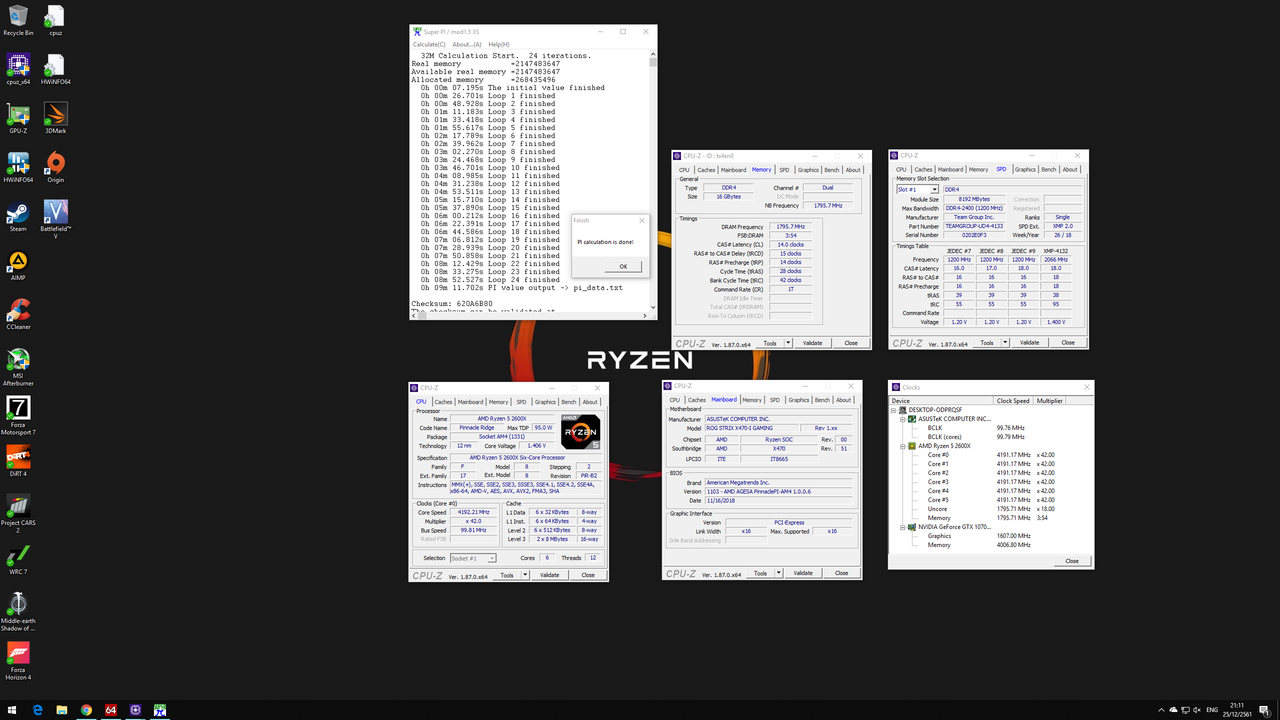The image size is (1280, 720).
Task: Switch to SPD tab in the CPU-Z Memory window
Action: click(x=784, y=170)
